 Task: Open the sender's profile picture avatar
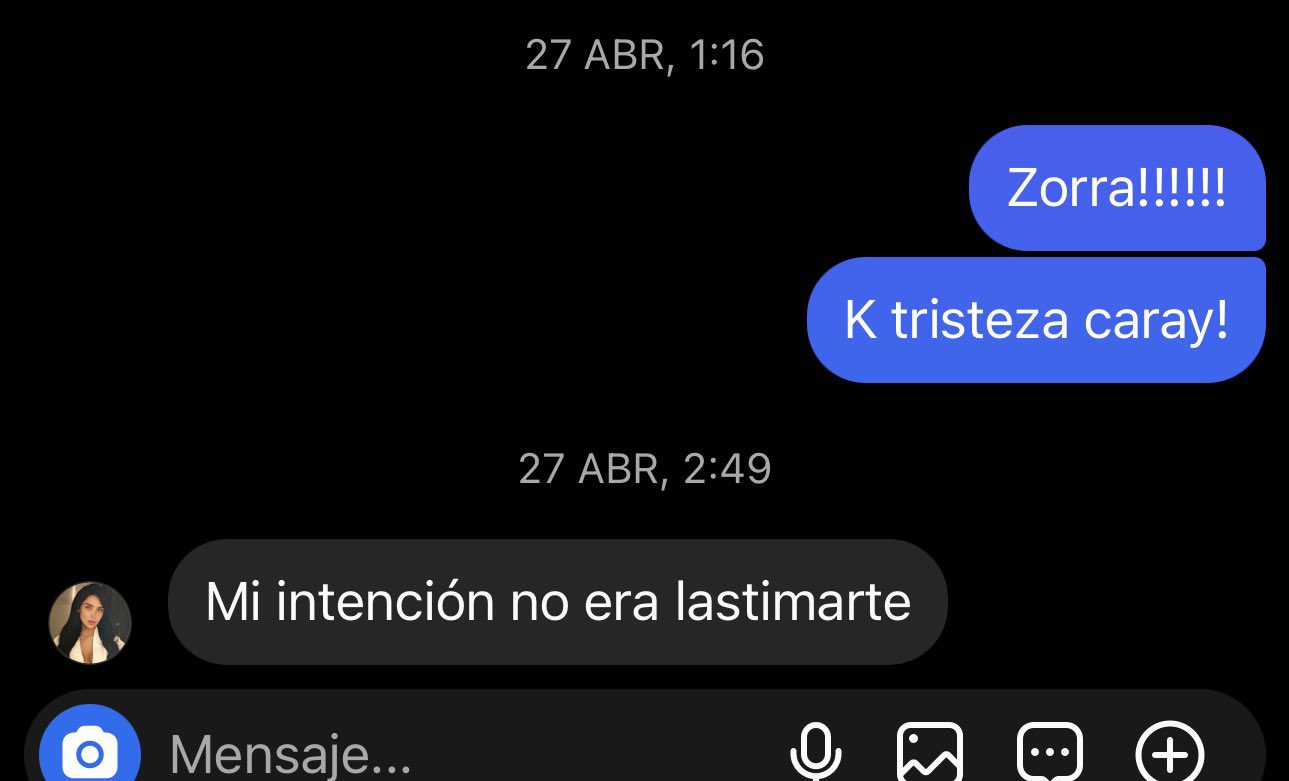tap(90, 623)
